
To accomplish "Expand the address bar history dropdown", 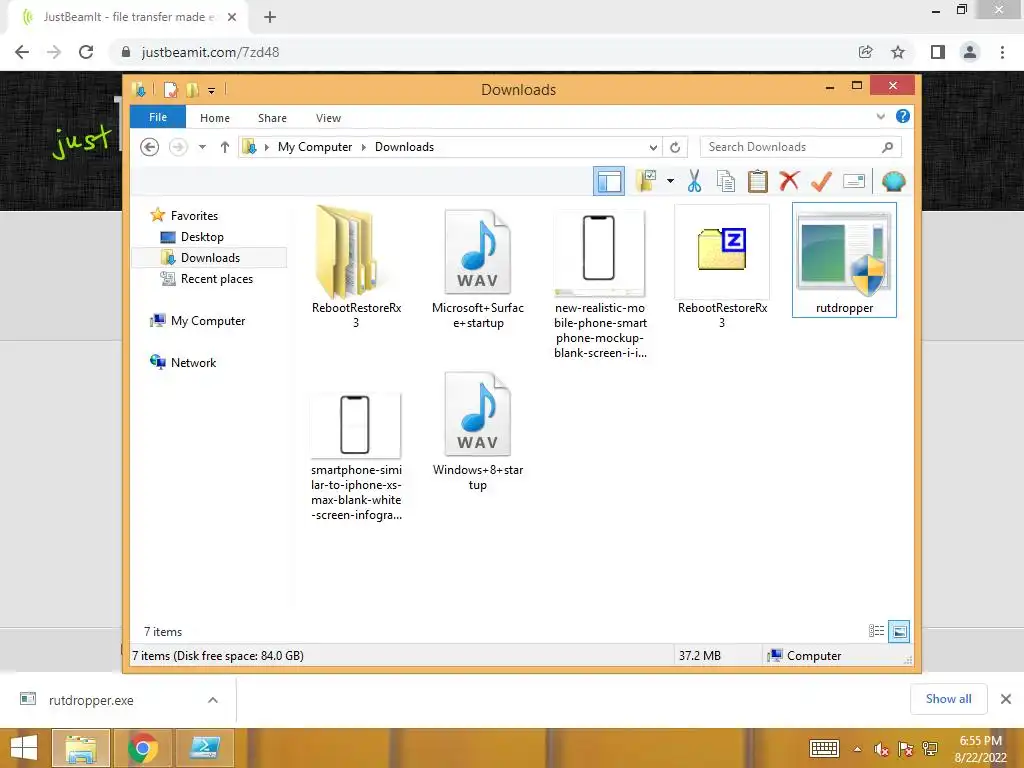I will (x=653, y=147).
